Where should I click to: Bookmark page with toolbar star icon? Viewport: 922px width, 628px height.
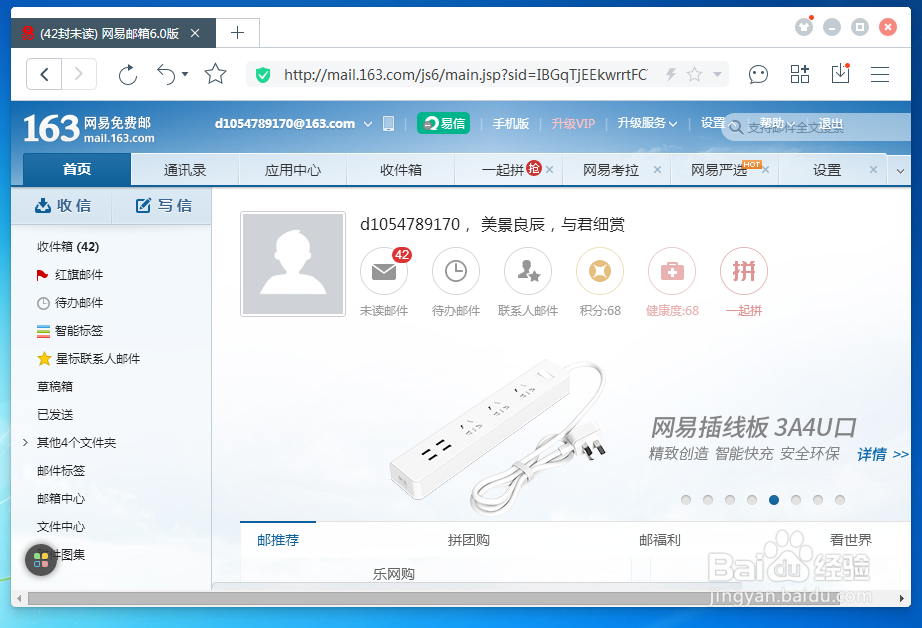pyautogui.click(x=215, y=74)
